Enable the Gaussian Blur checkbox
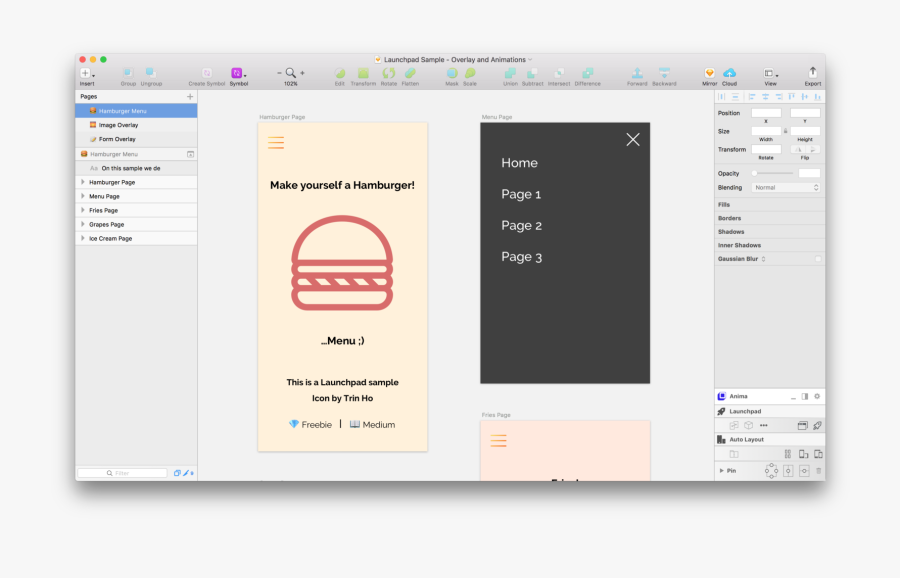Image resolution: width=900 pixels, height=578 pixels. pyautogui.click(x=817, y=259)
